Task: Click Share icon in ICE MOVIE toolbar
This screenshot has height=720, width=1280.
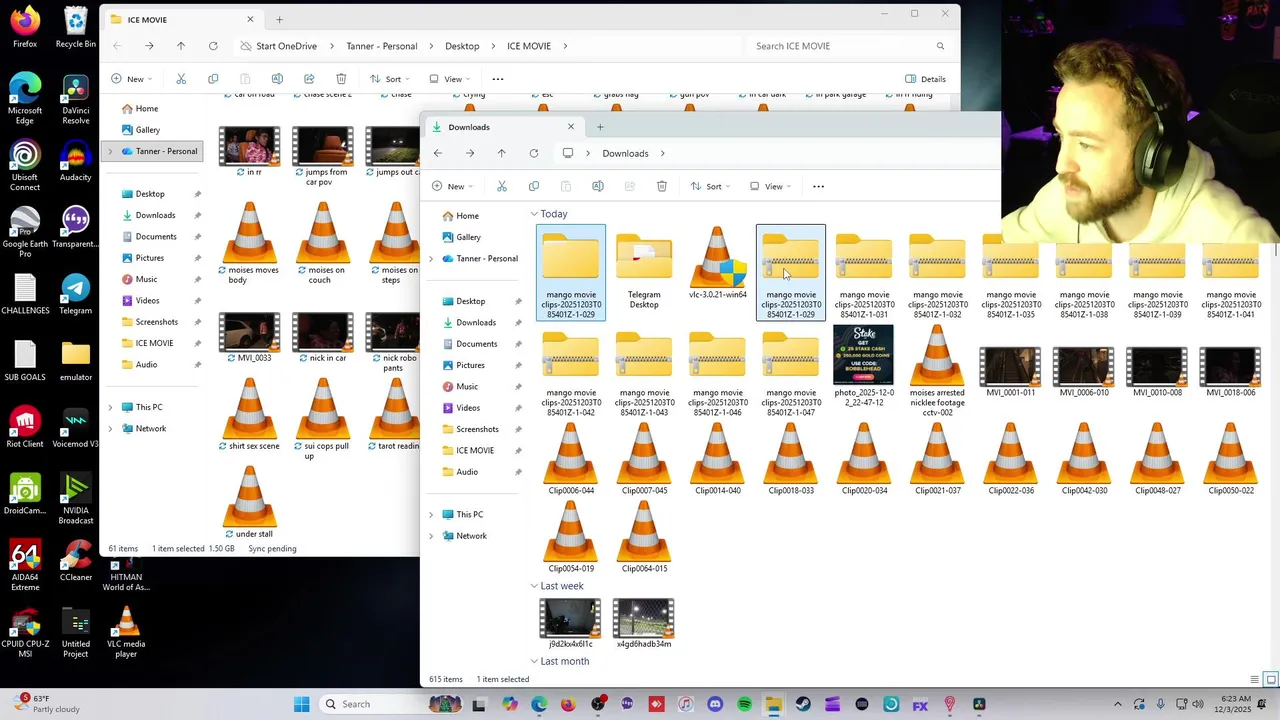Action: 309,79
